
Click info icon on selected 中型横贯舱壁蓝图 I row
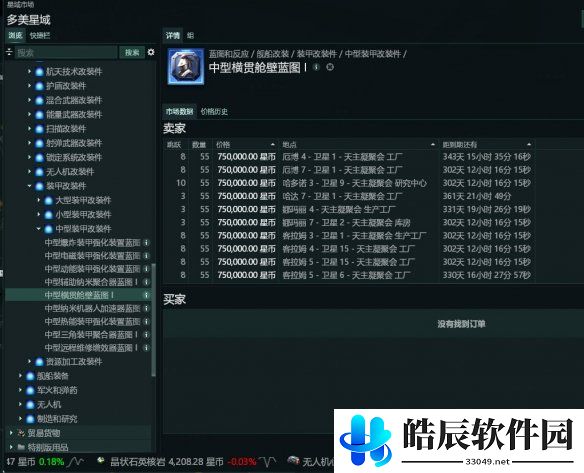click(x=147, y=295)
